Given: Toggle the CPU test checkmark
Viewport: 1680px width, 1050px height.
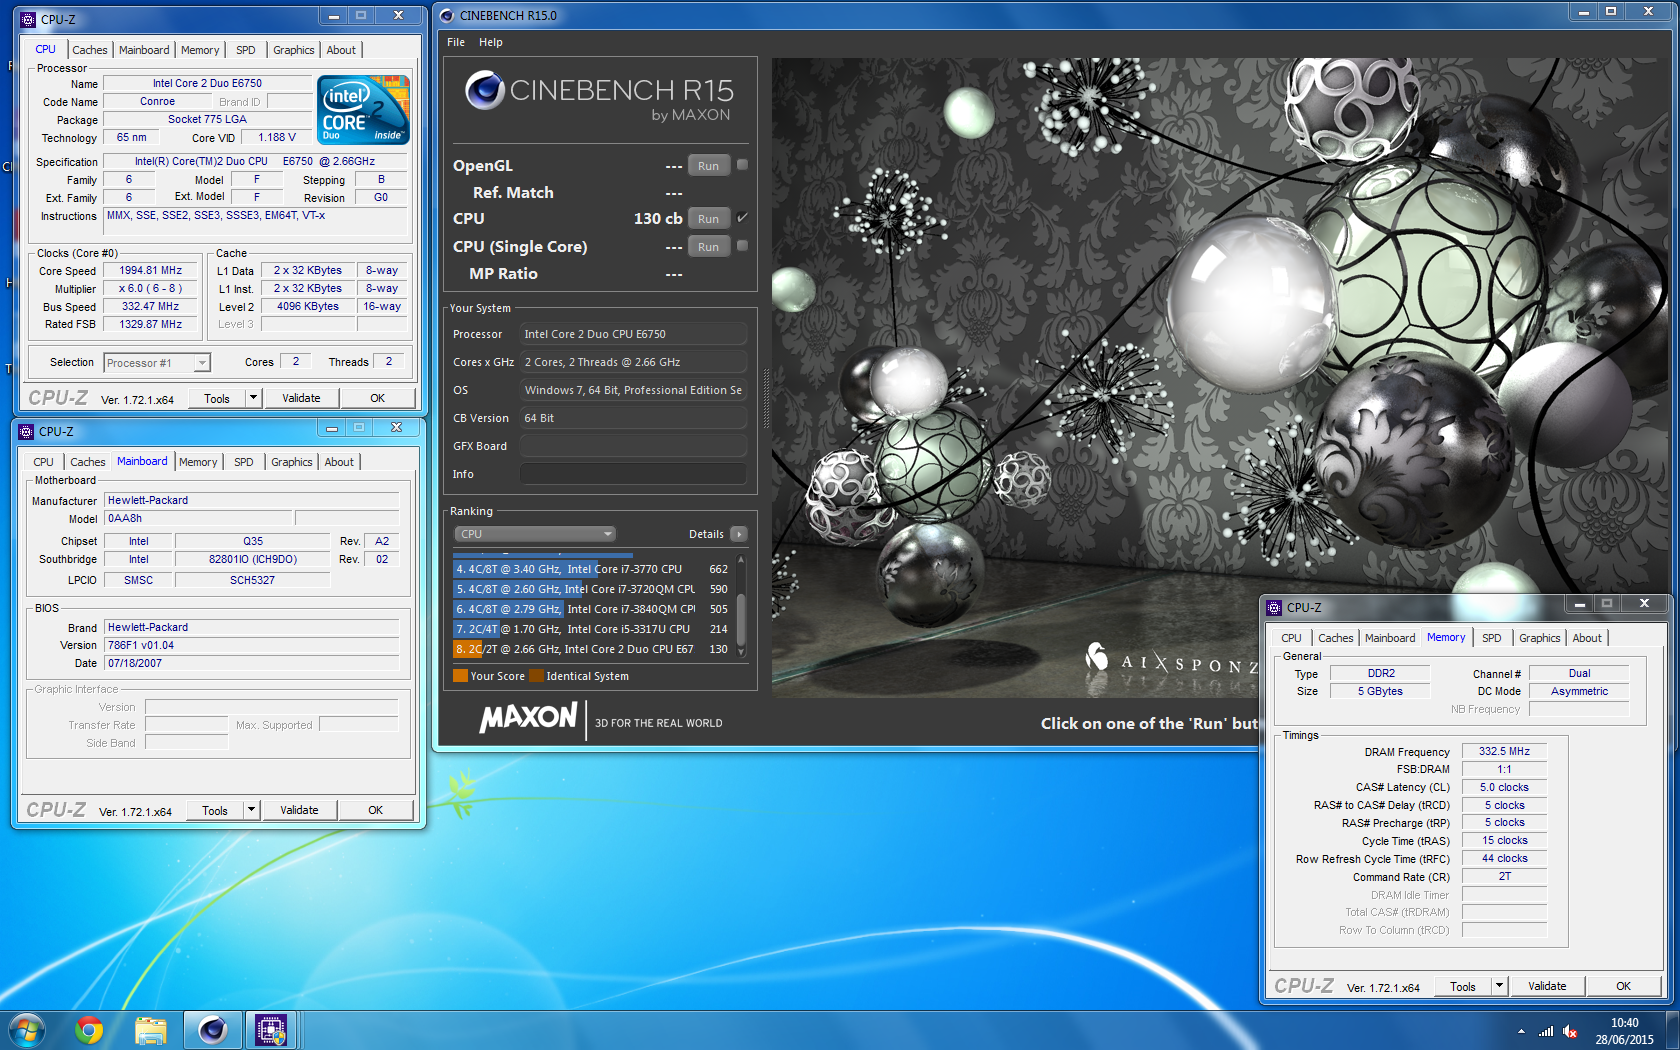Looking at the screenshot, I should point(742,217).
